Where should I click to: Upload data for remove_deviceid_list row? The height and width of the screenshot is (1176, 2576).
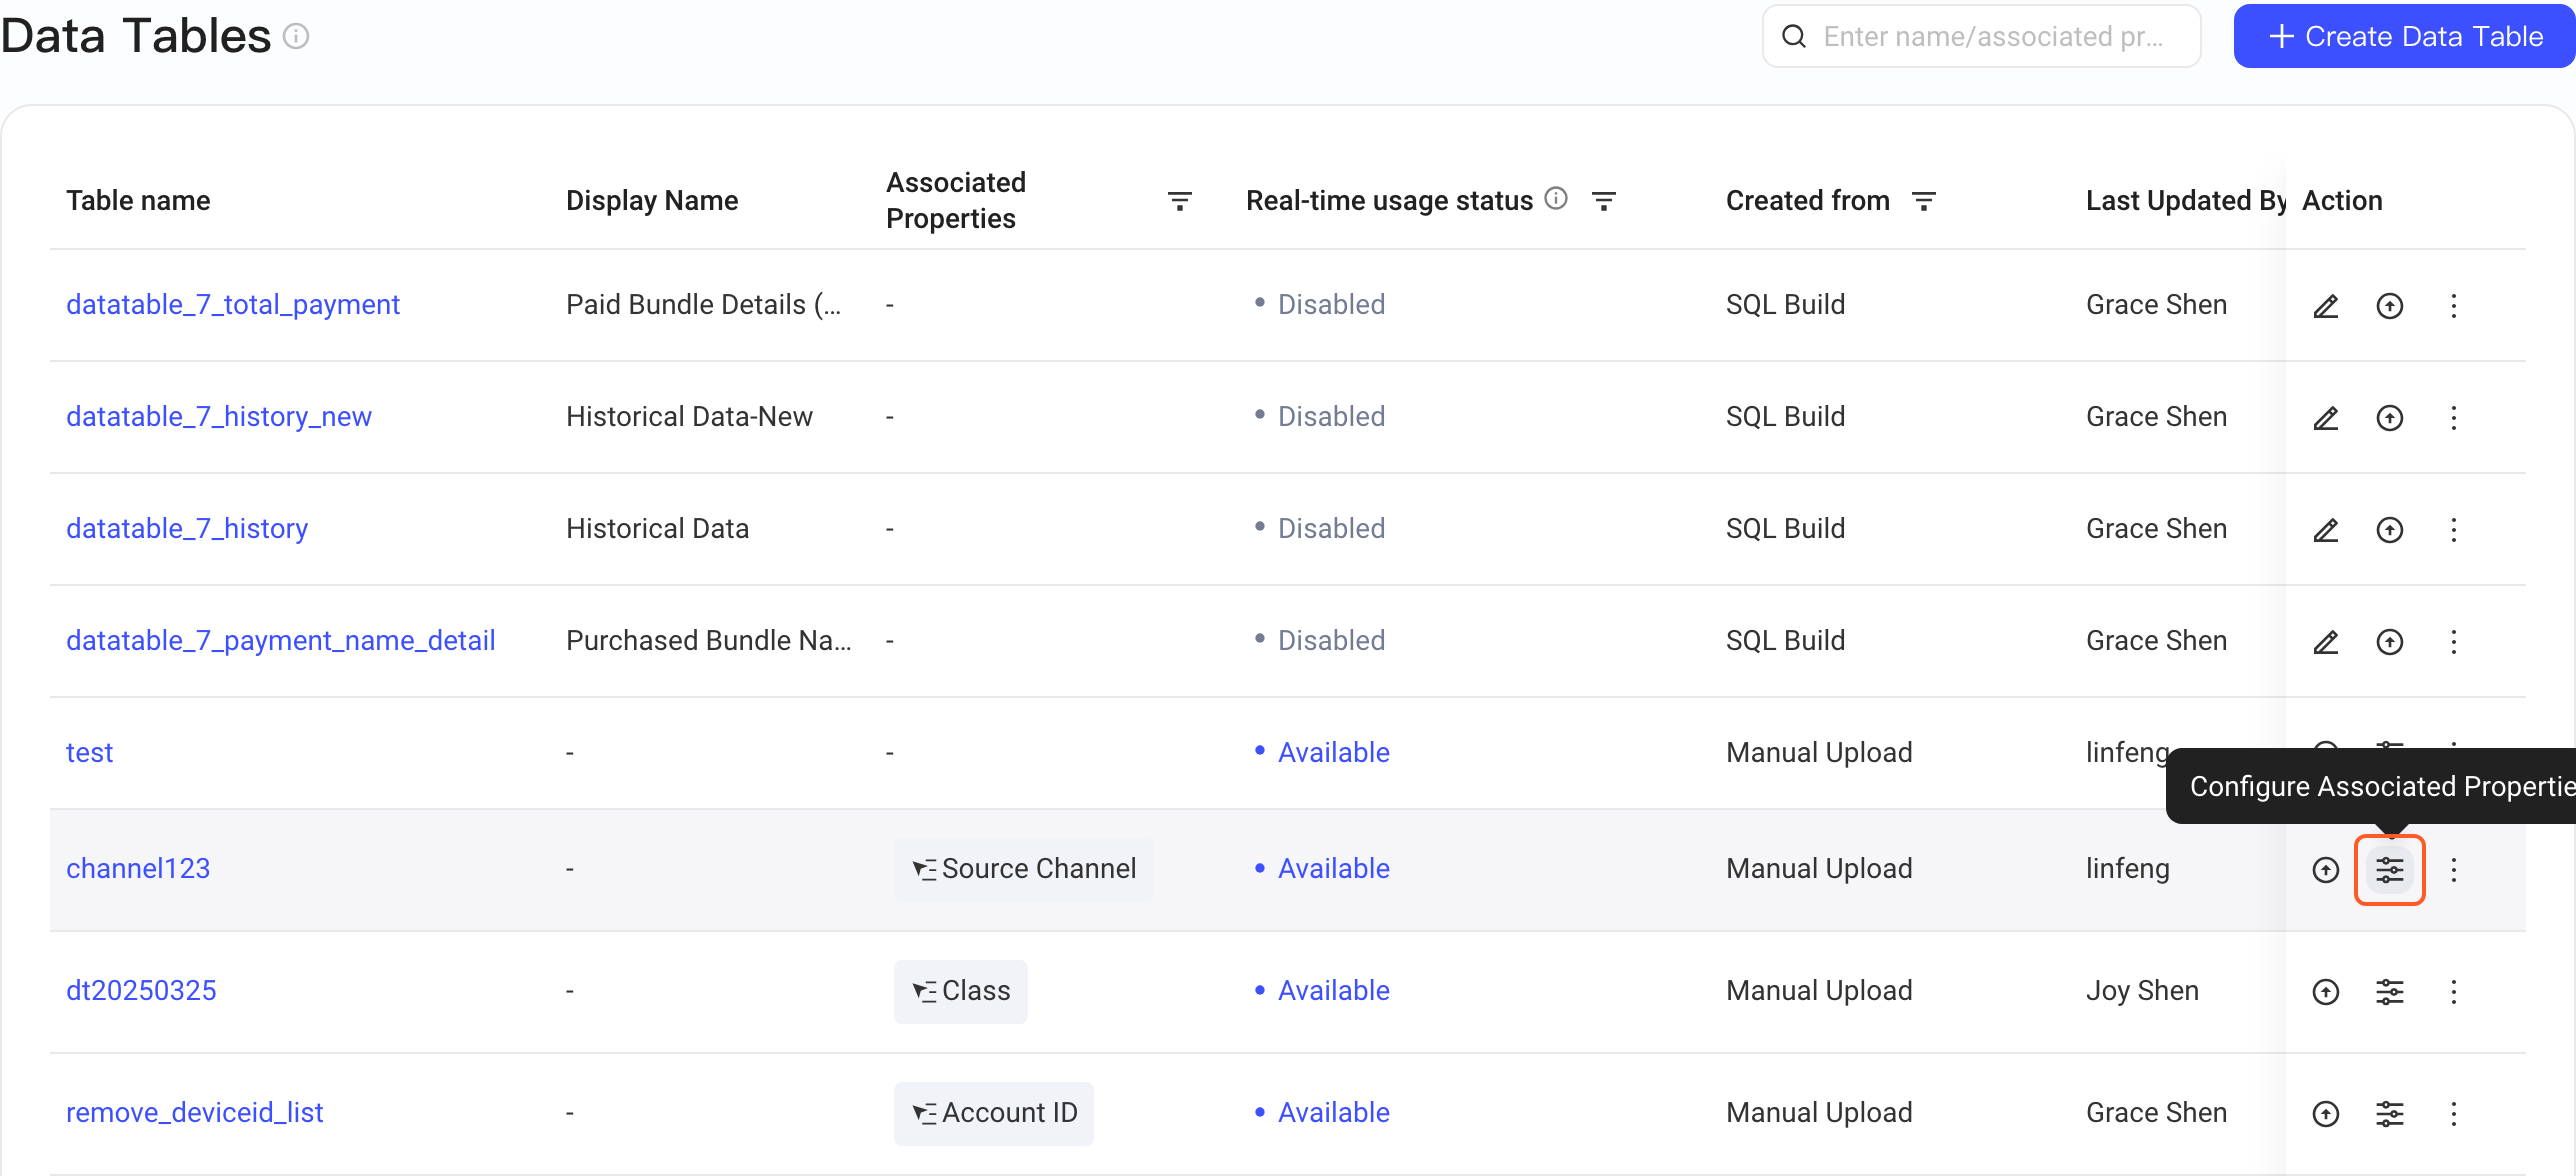pyautogui.click(x=2326, y=1114)
